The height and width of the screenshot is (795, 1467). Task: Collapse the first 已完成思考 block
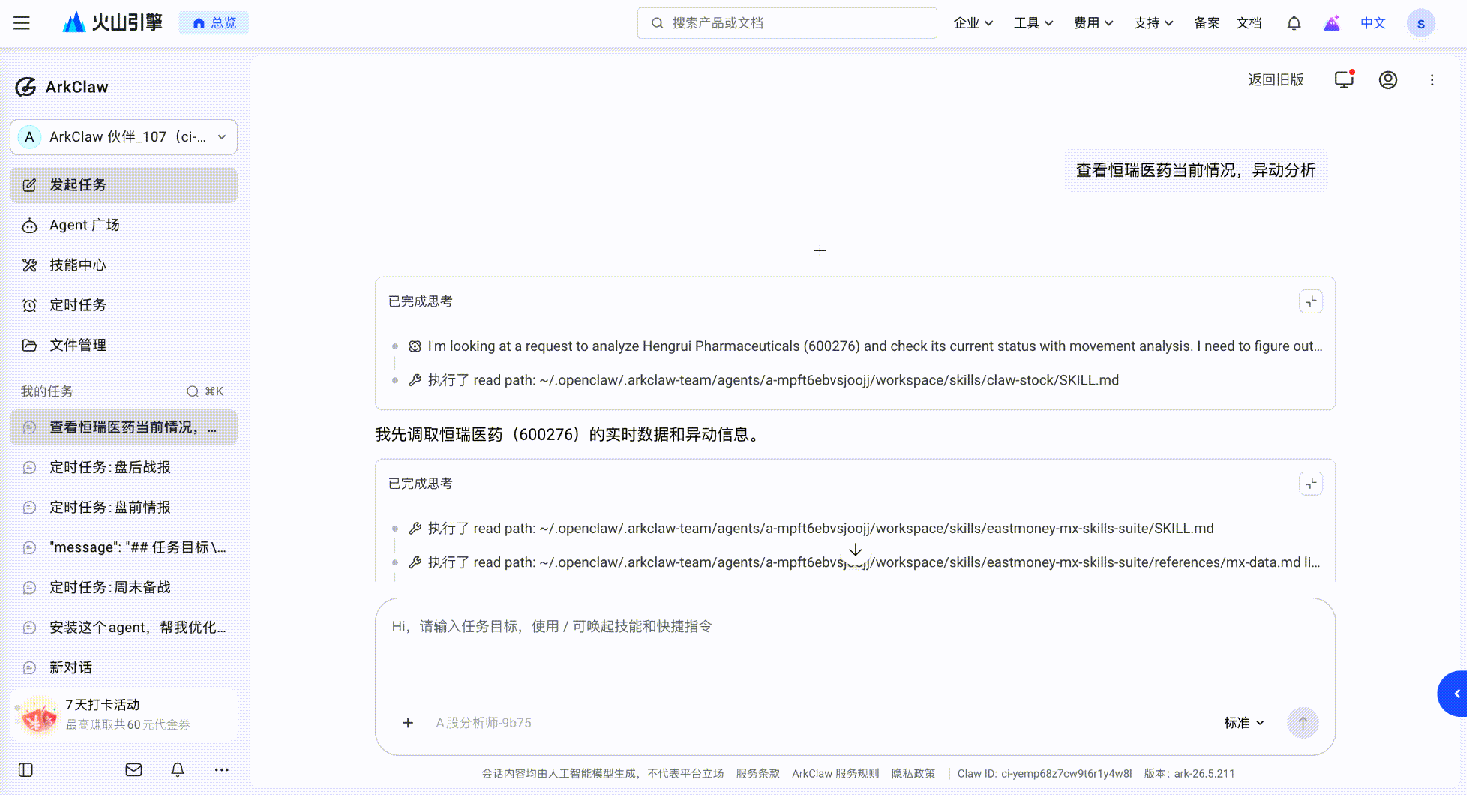[x=1311, y=301]
